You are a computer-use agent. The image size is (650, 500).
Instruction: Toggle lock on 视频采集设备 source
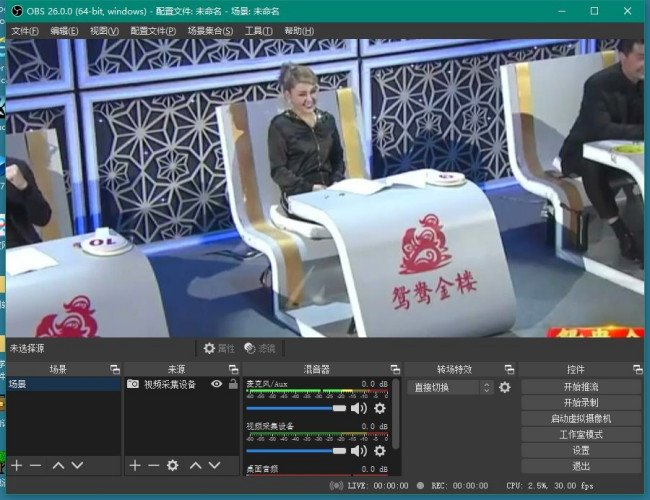tap(233, 384)
